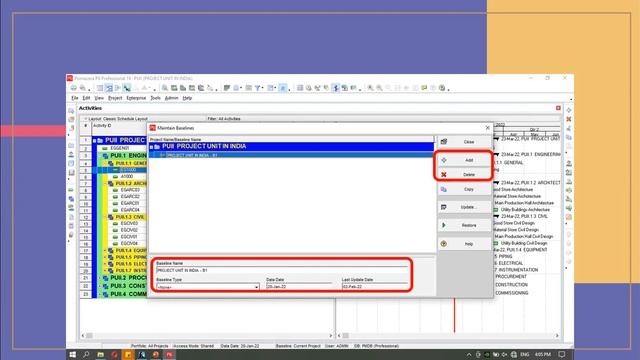The width and height of the screenshot is (640, 360).
Task: Click the Resources person icon in left sidebar
Action: (71, 155)
